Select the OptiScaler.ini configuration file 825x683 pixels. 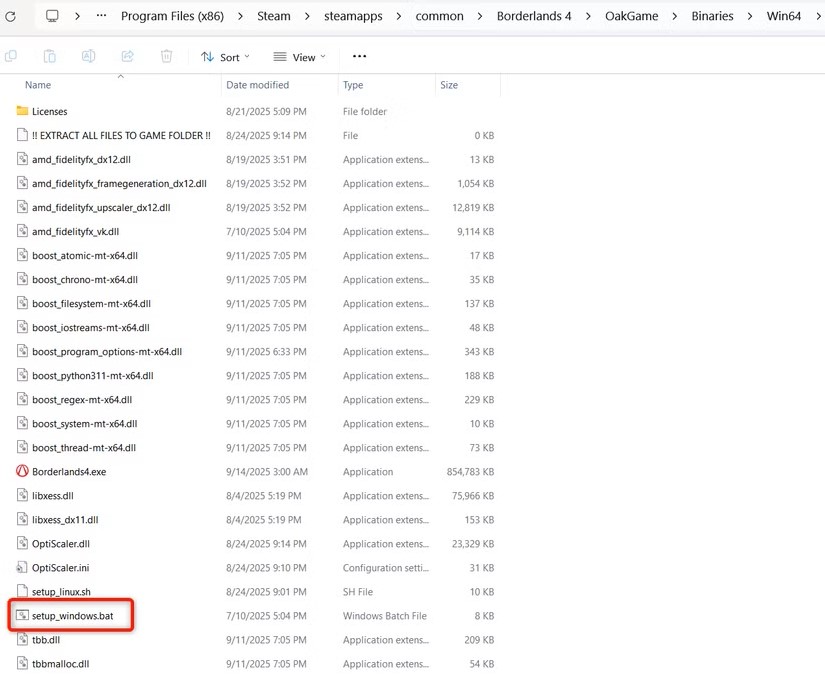click(x=61, y=568)
